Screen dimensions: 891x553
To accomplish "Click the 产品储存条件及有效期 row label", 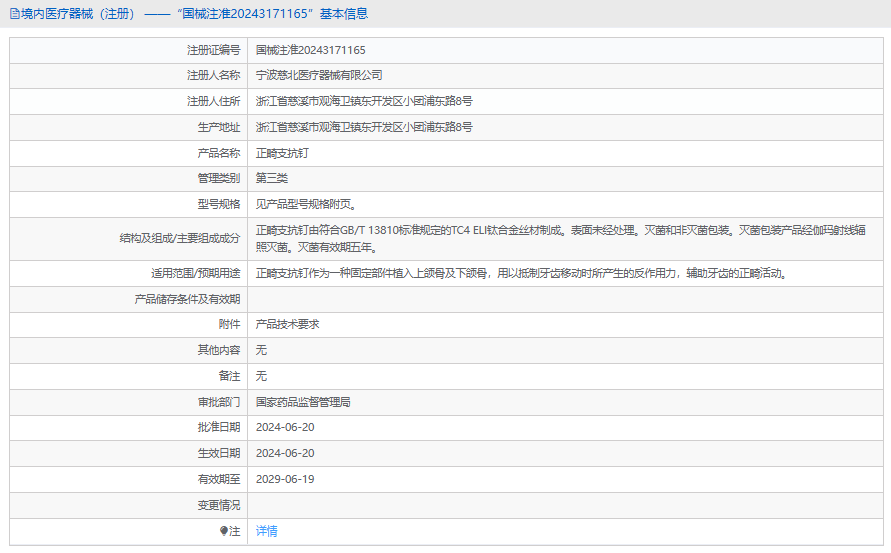I will 188,299.
